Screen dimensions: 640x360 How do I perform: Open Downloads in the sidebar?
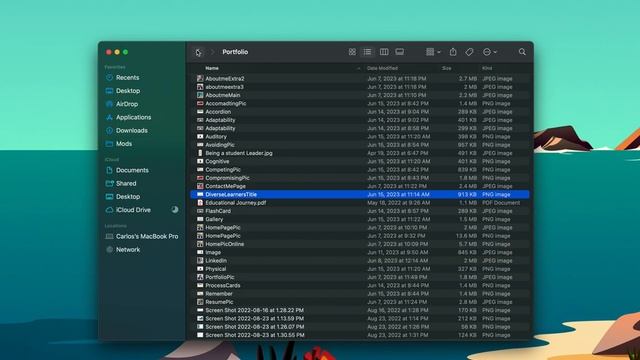pyautogui.click(x=131, y=131)
